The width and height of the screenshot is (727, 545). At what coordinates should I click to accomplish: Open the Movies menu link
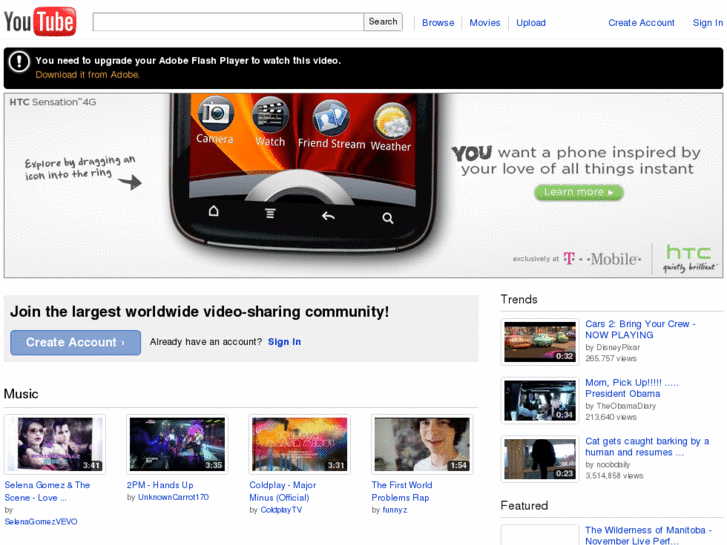485,23
